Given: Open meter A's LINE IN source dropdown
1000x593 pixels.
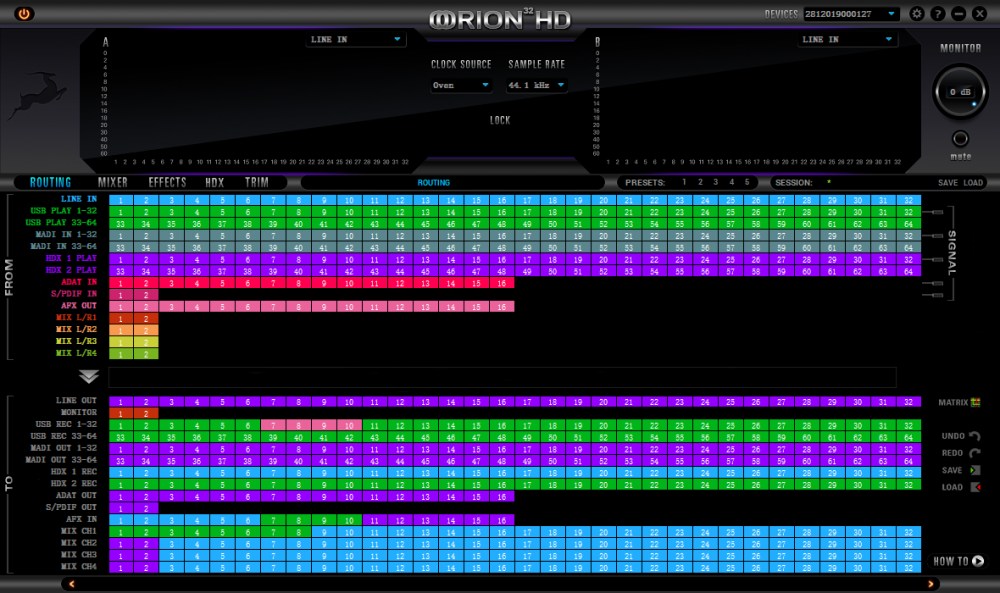Looking at the screenshot, I should click(x=356, y=40).
